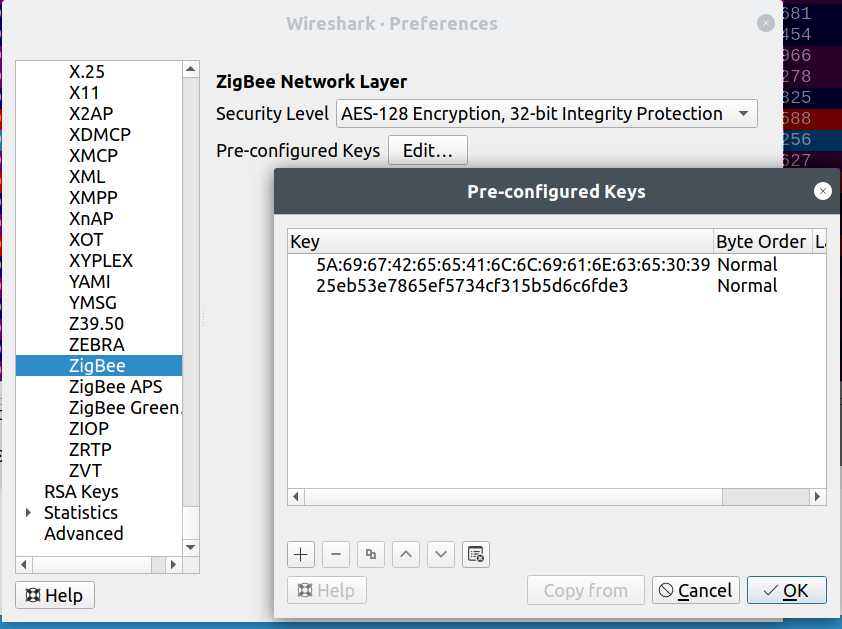Select XnAP in the protocol list
Viewport: 842px width, 629px height.
tap(91, 219)
